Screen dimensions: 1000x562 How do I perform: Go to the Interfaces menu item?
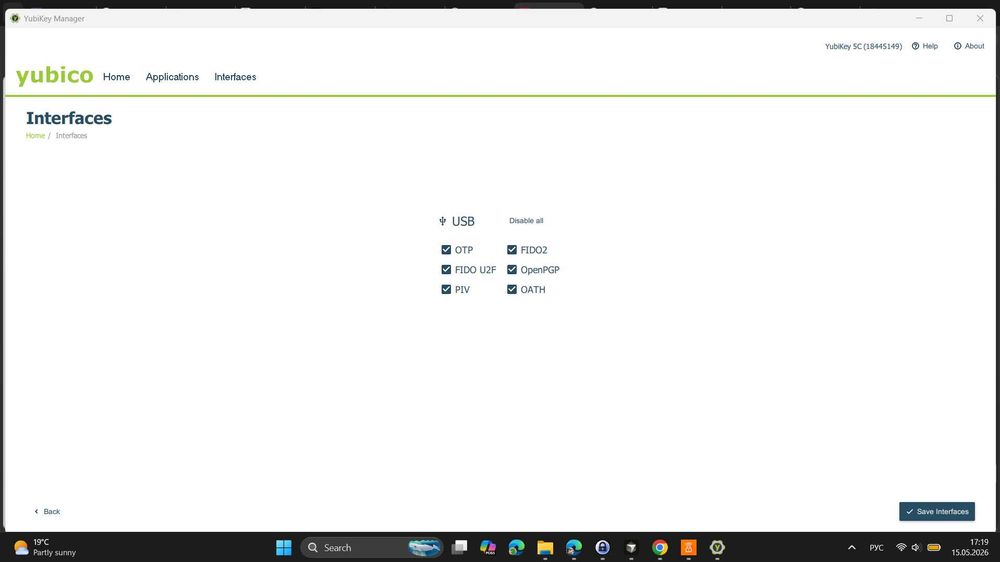tap(235, 77)
